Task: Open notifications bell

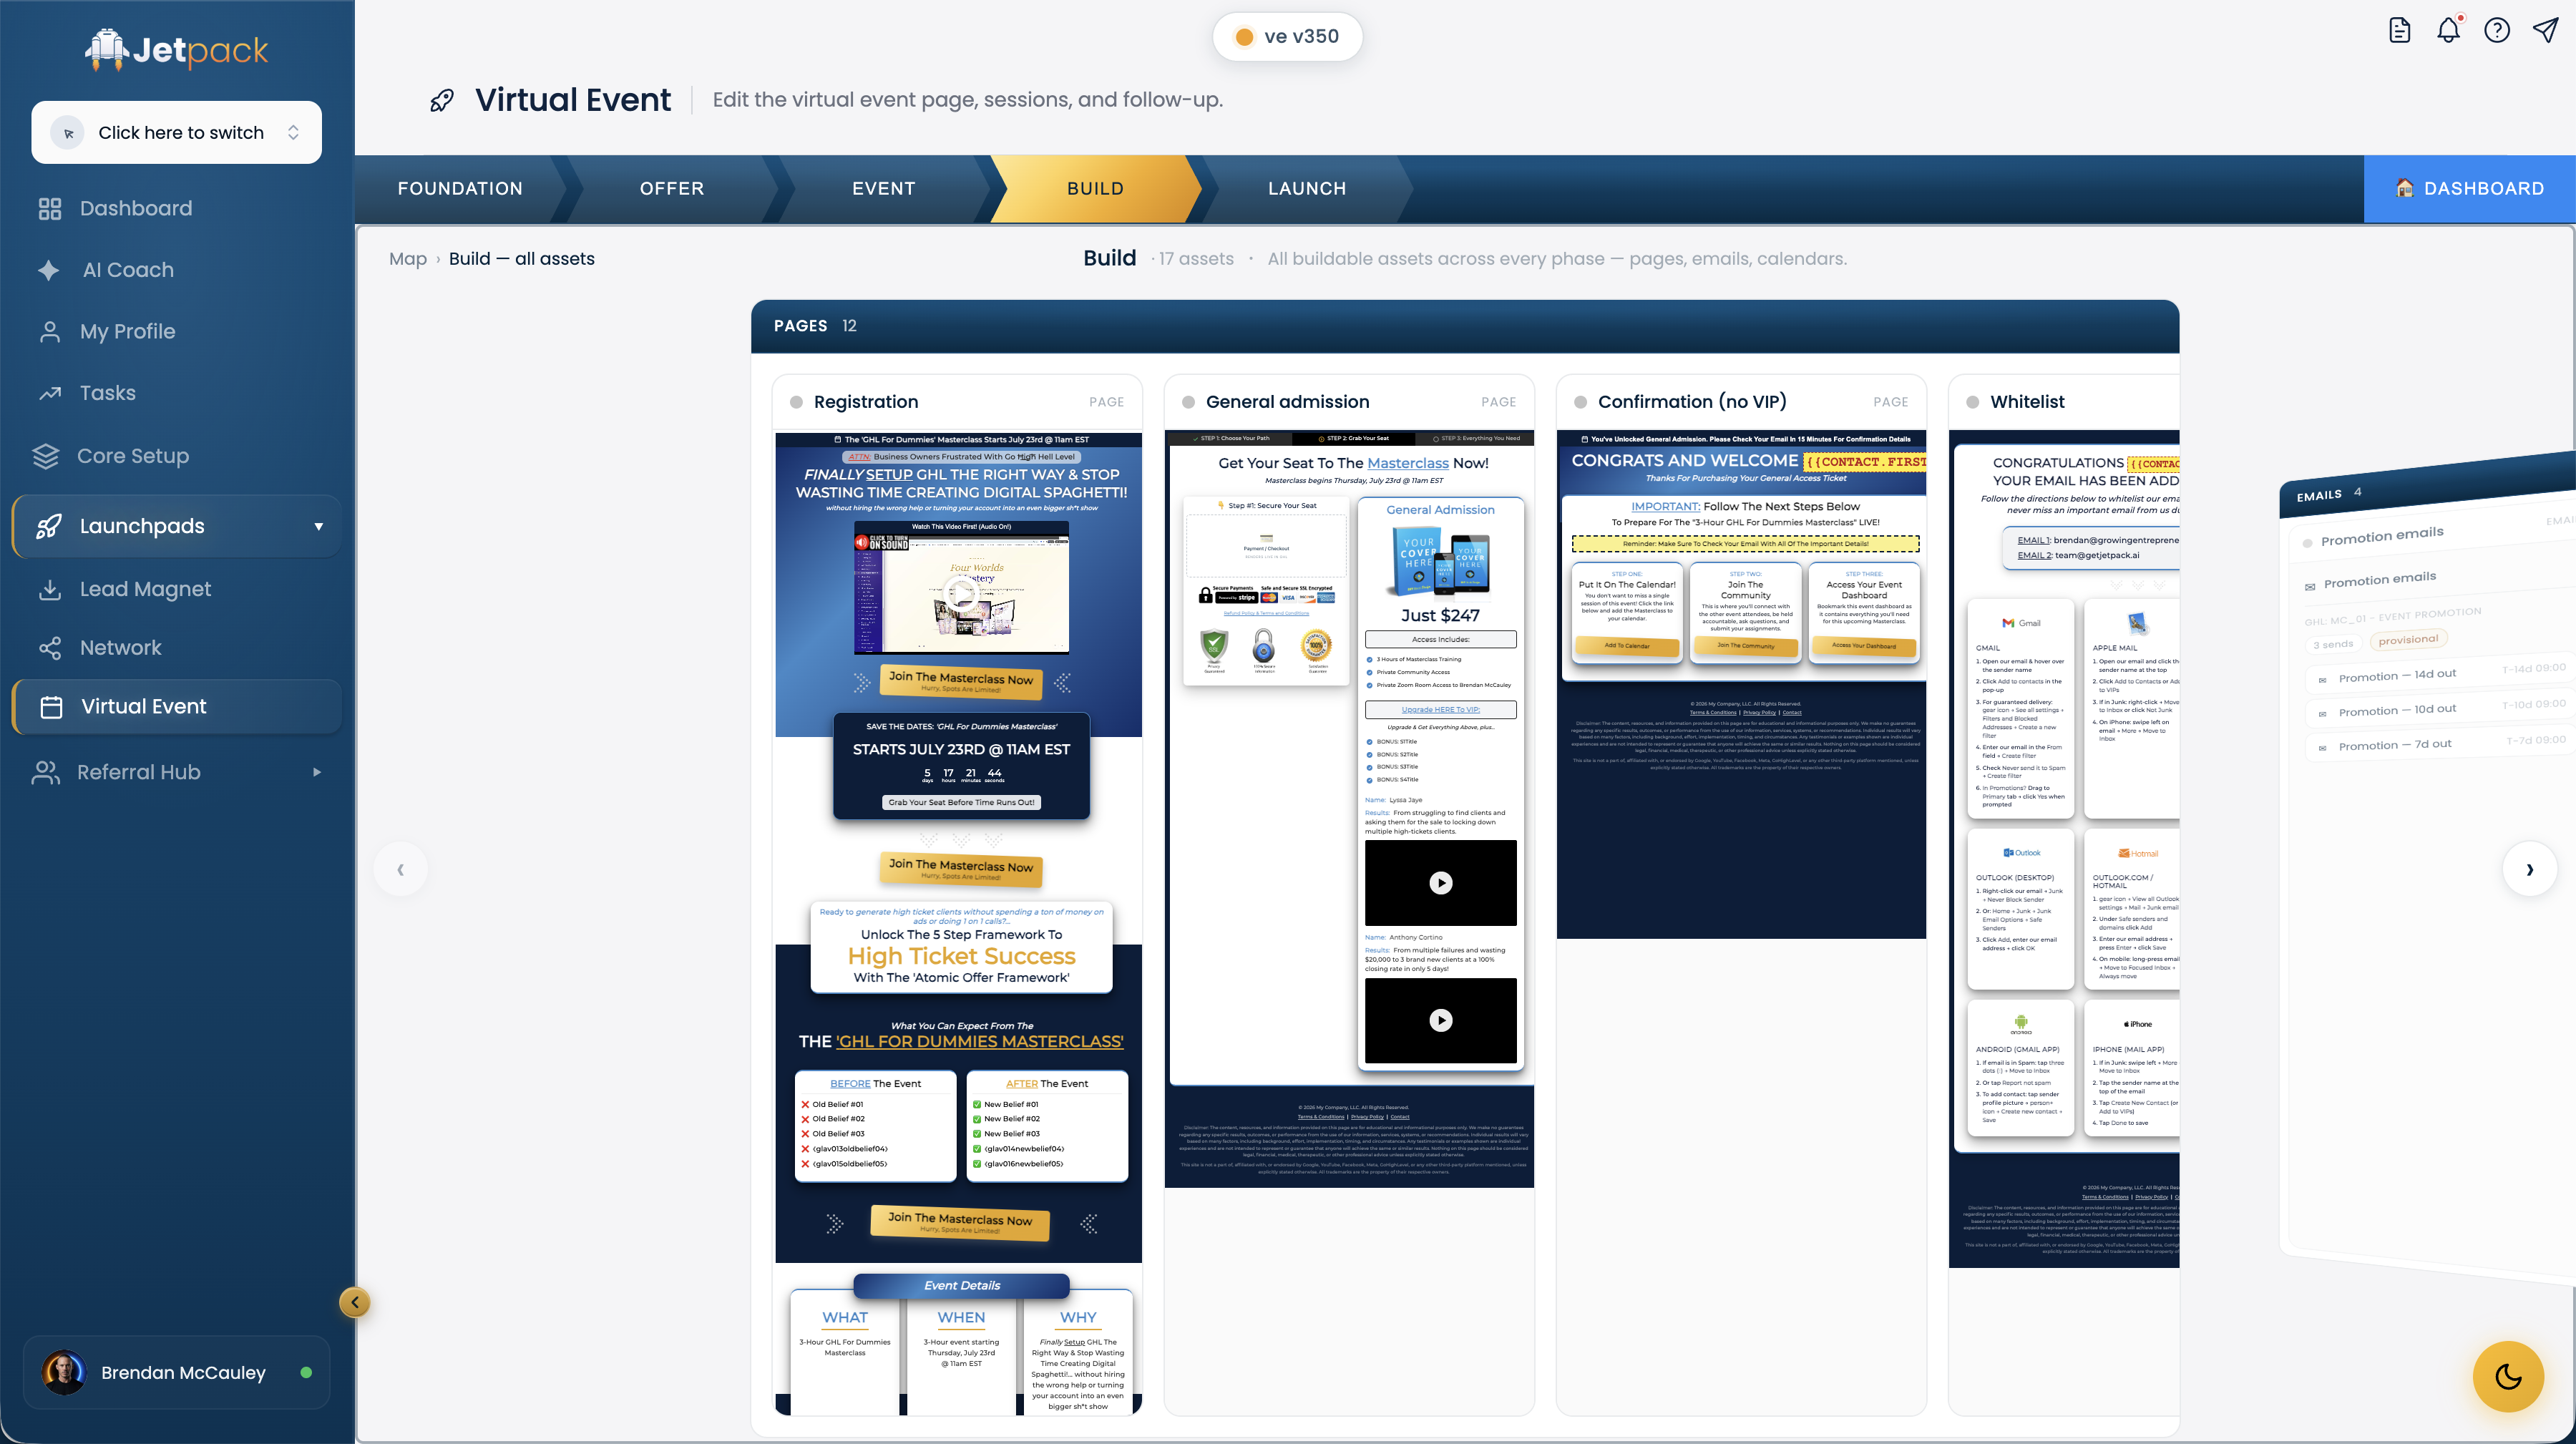Action: [x=2448, y=31]
